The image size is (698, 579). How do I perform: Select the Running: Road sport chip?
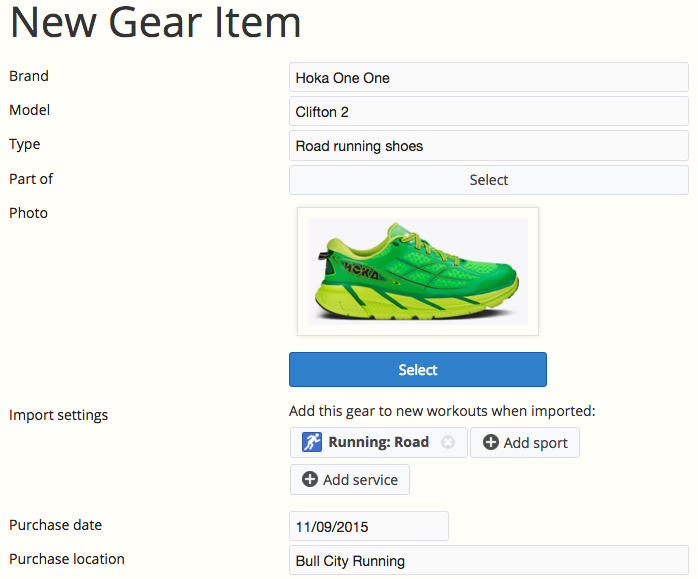tap(378, 442)
